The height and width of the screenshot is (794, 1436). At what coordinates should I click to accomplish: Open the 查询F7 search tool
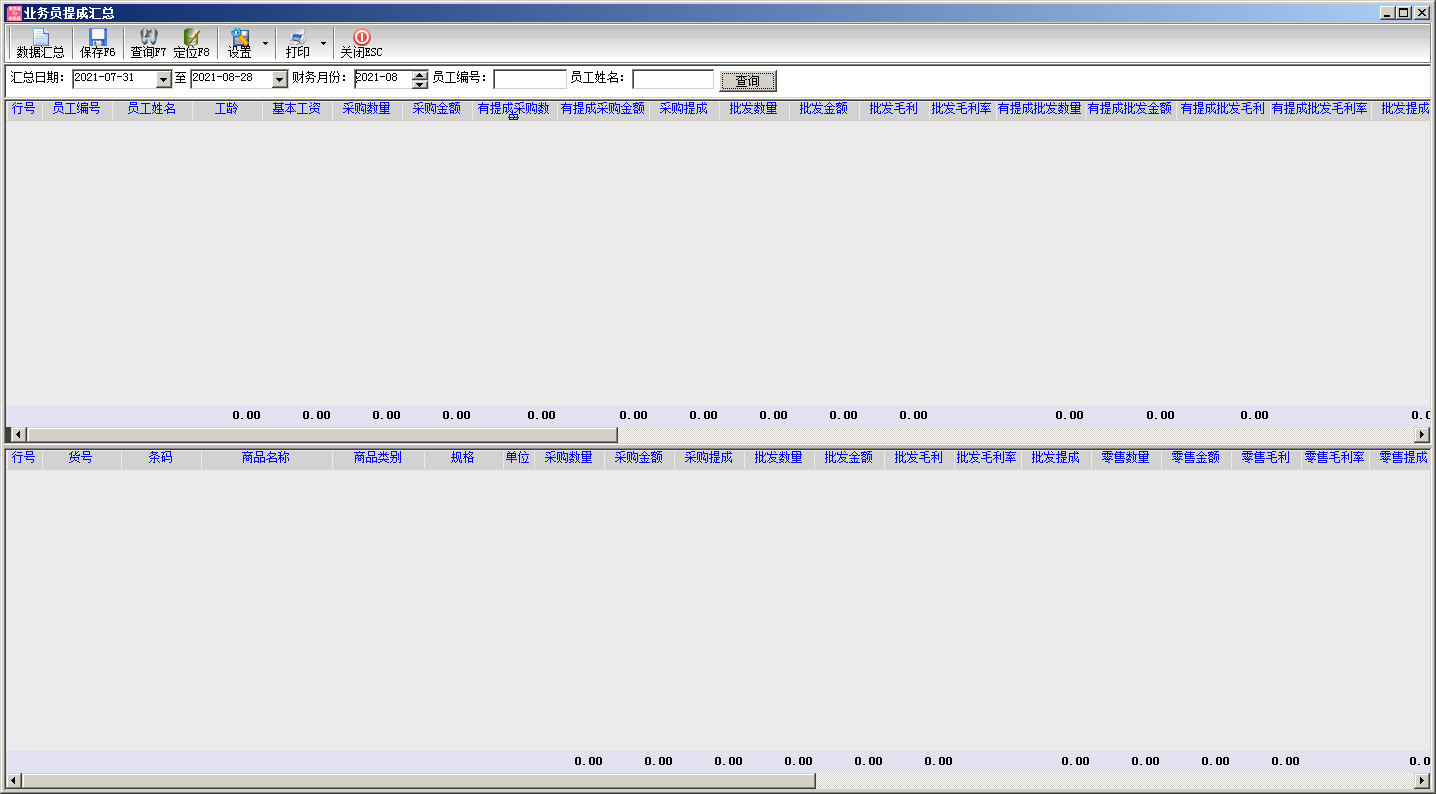(148, 43)
